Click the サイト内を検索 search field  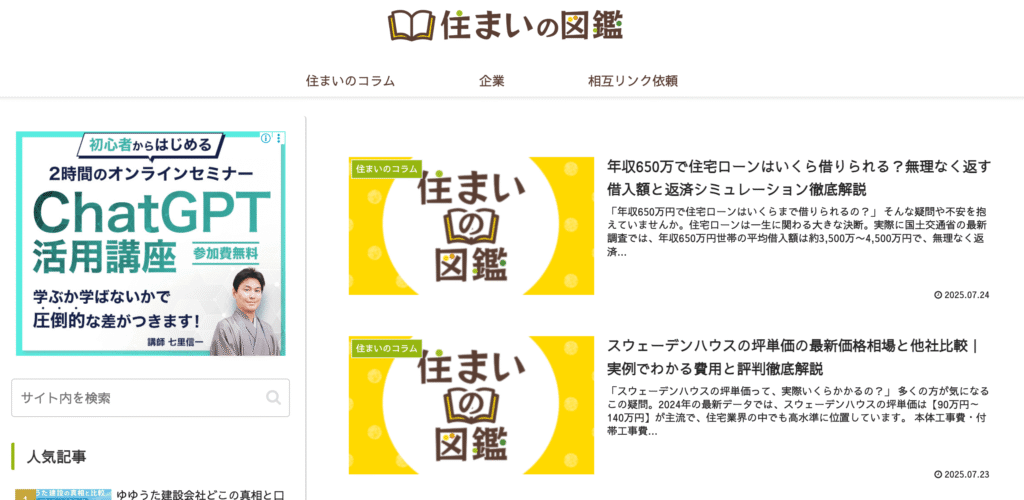coord(150,398)
